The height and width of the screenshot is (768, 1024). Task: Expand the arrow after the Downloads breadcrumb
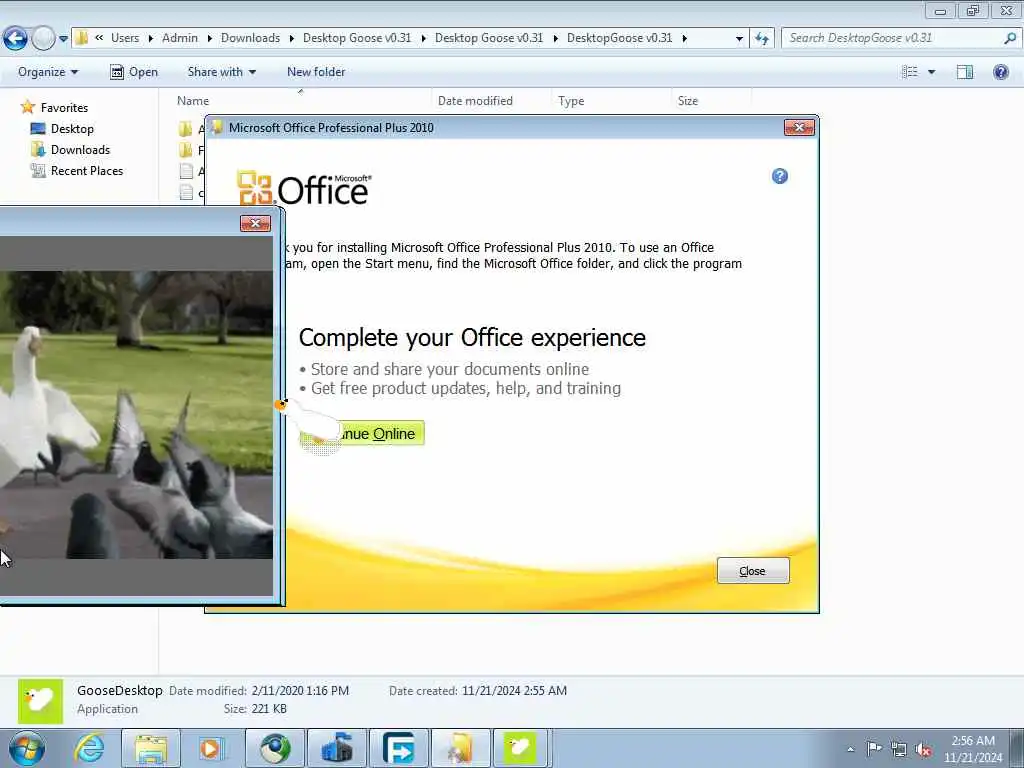291,39
